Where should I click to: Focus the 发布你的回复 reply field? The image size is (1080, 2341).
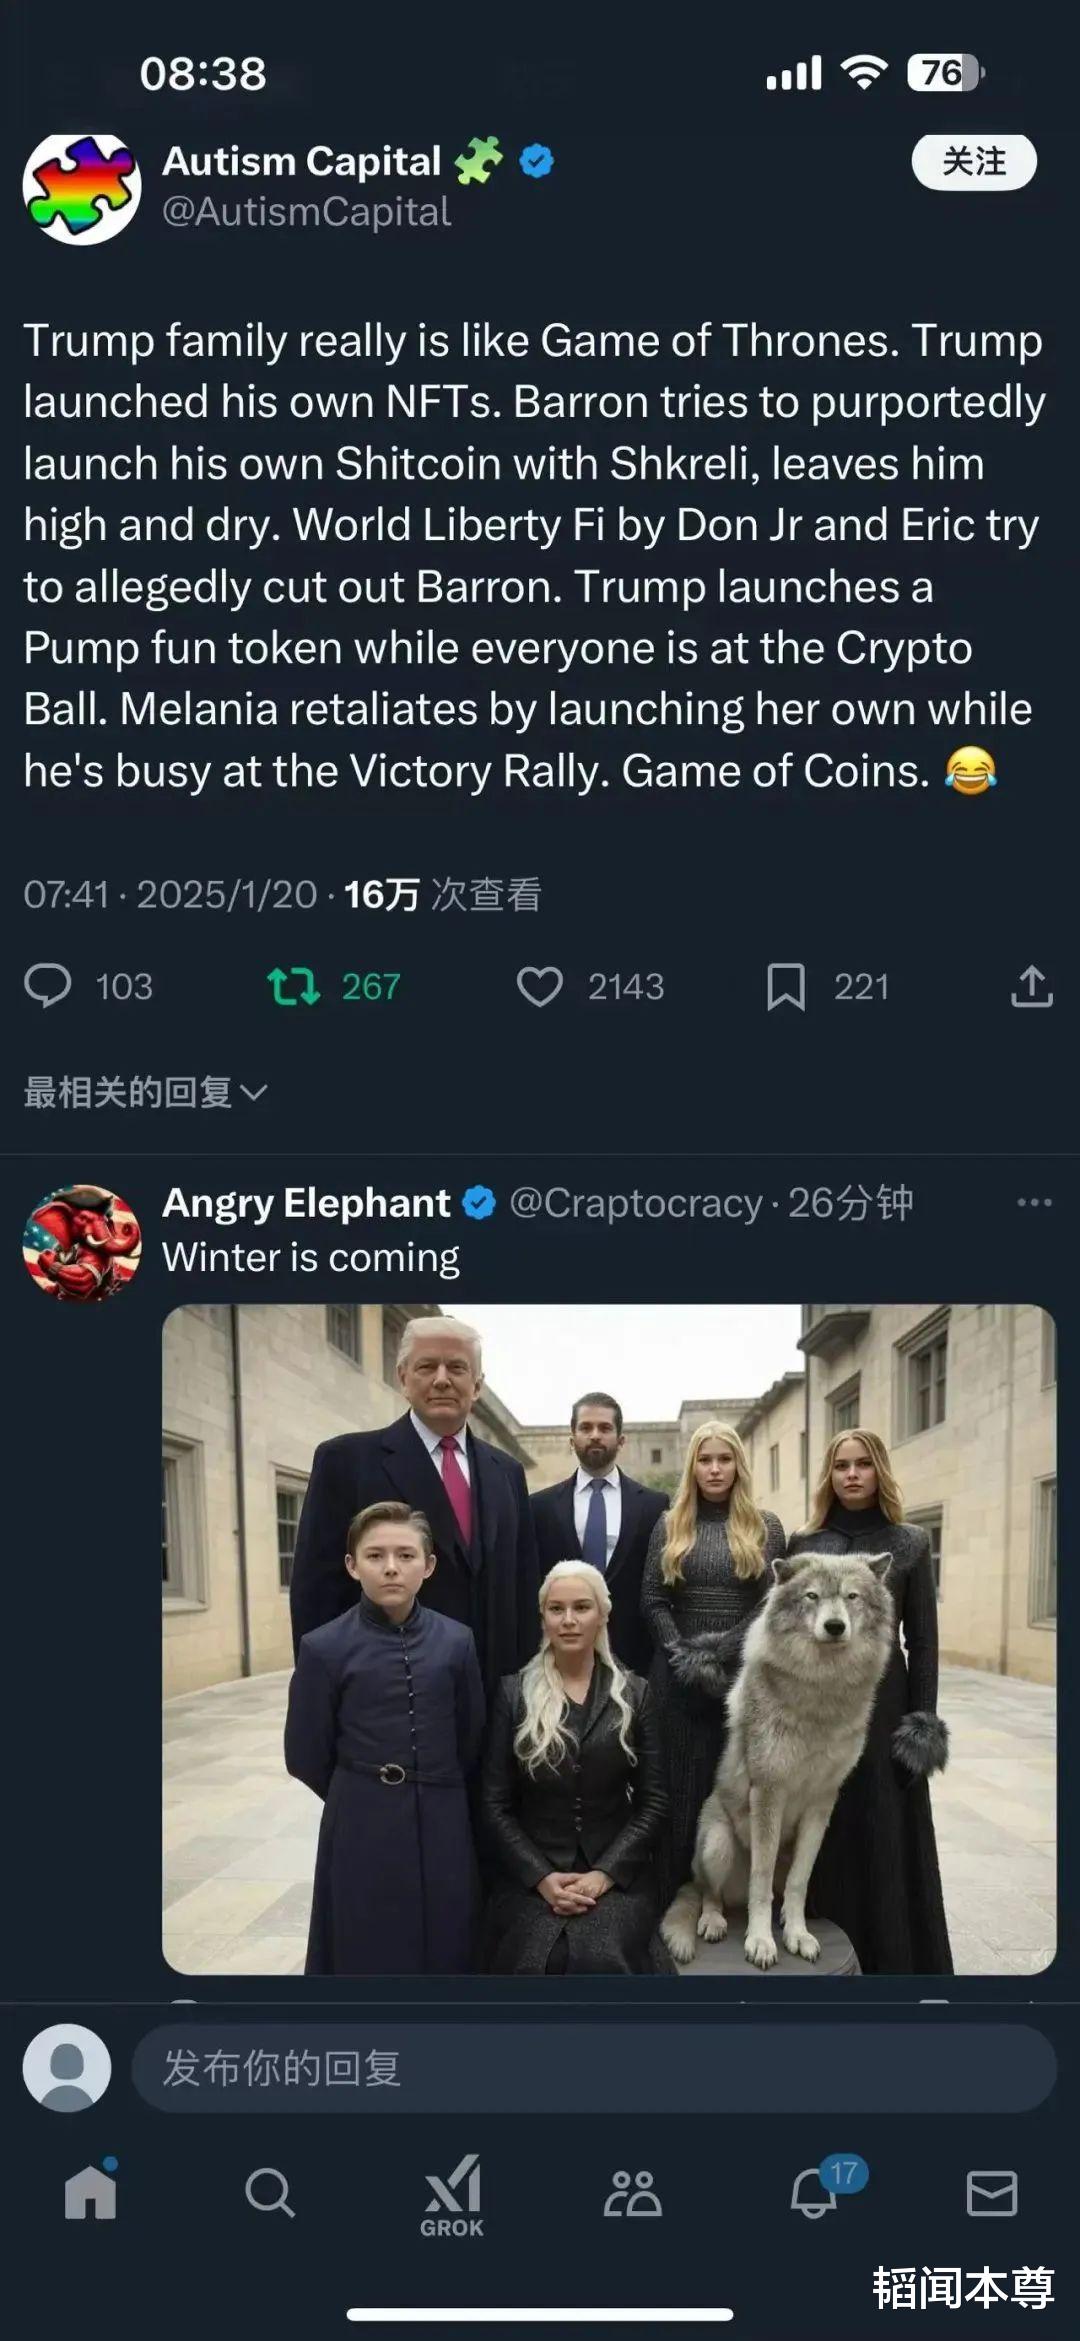[x=594, y=2068]
